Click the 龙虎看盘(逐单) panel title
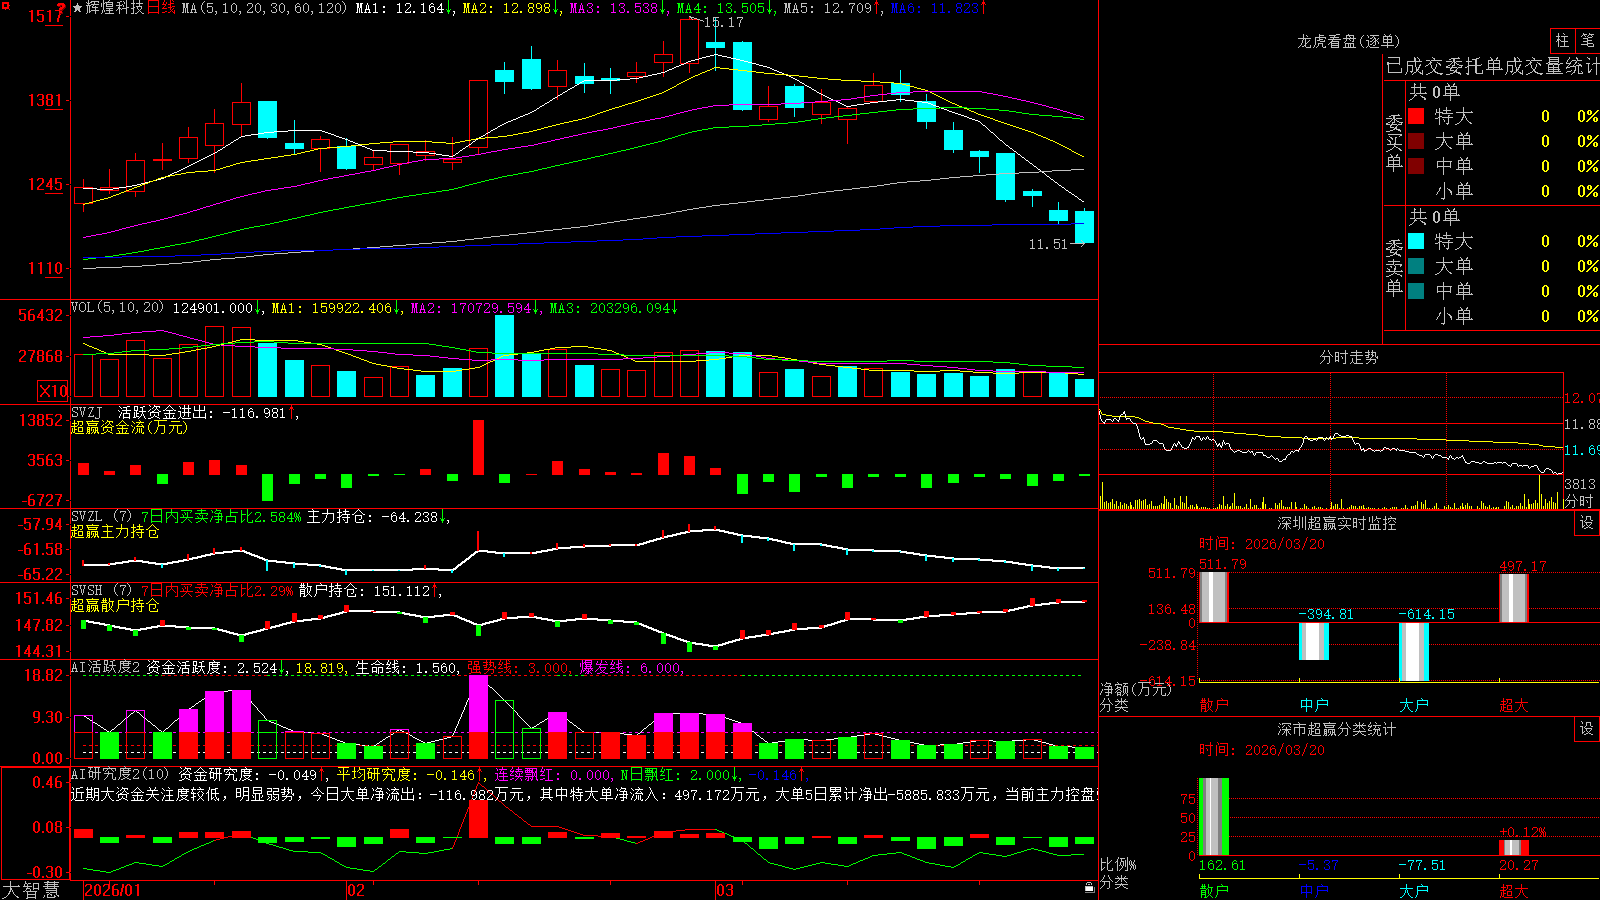Viewport: 1600px width, 900px height. coord(1348,41)
